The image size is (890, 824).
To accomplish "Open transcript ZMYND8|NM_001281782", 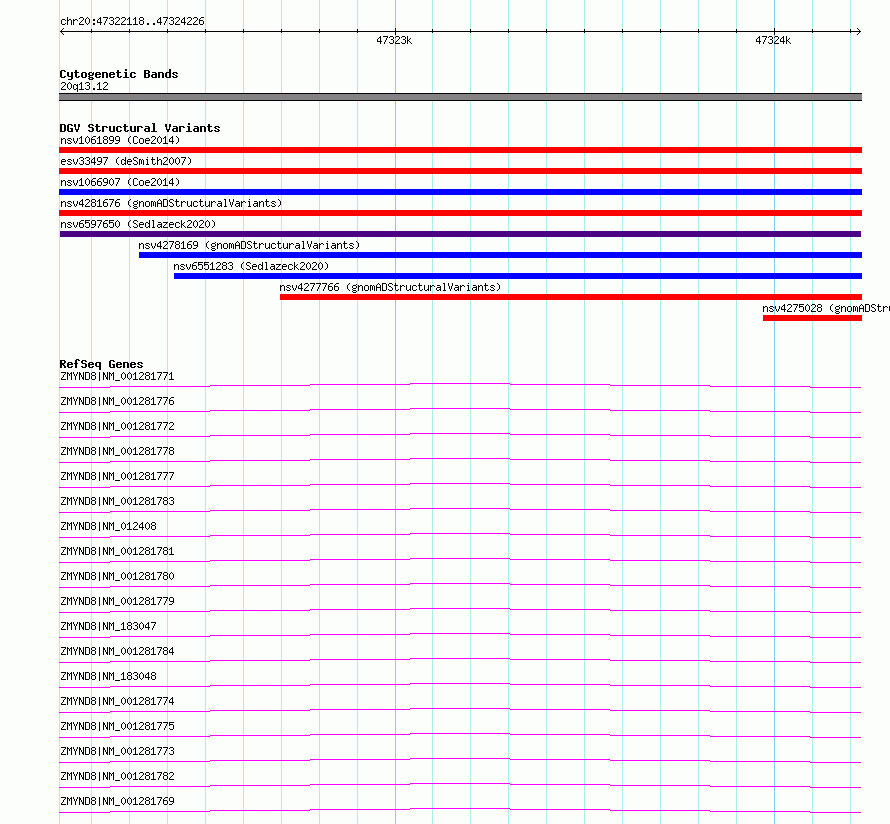I will (117, 776).
